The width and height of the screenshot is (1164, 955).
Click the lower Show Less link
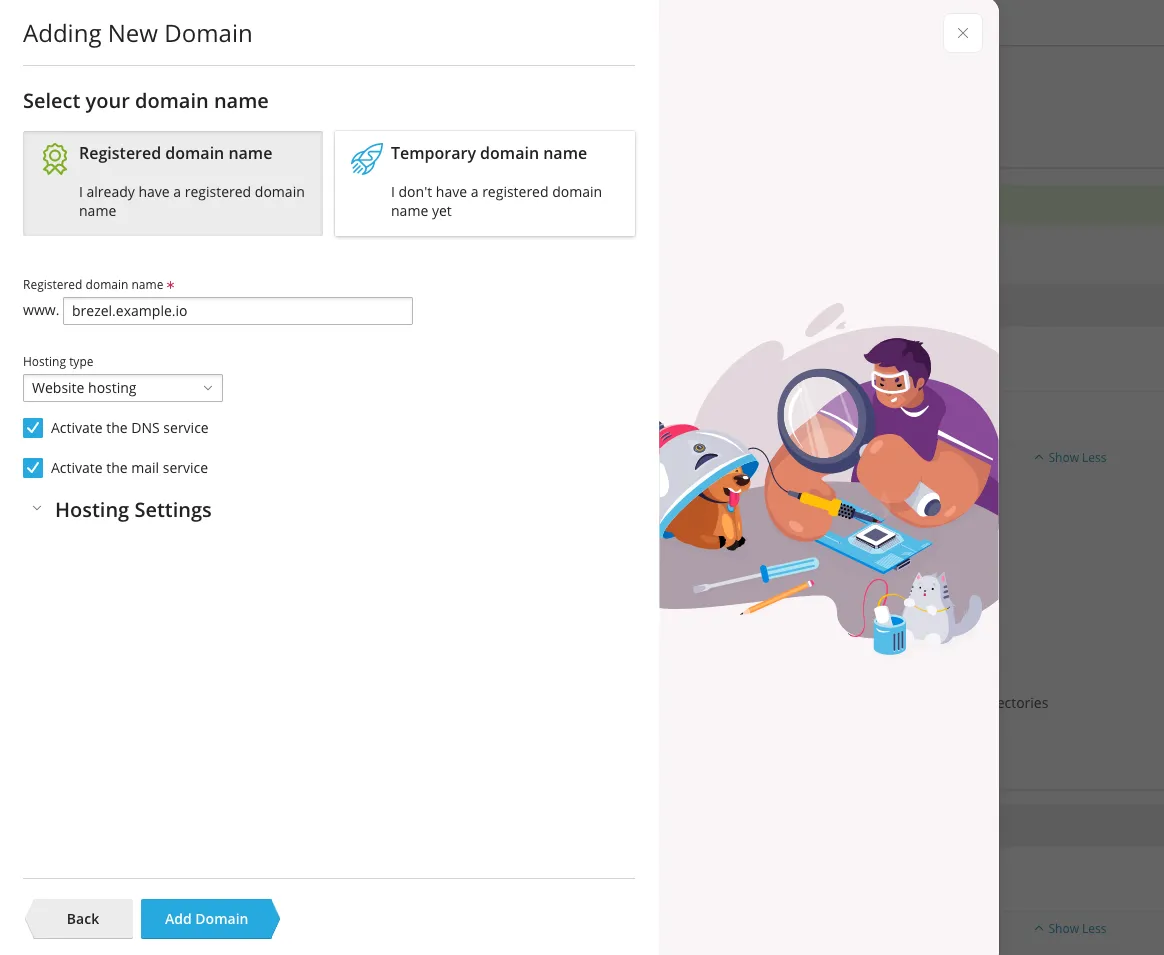pos(1077,928)
